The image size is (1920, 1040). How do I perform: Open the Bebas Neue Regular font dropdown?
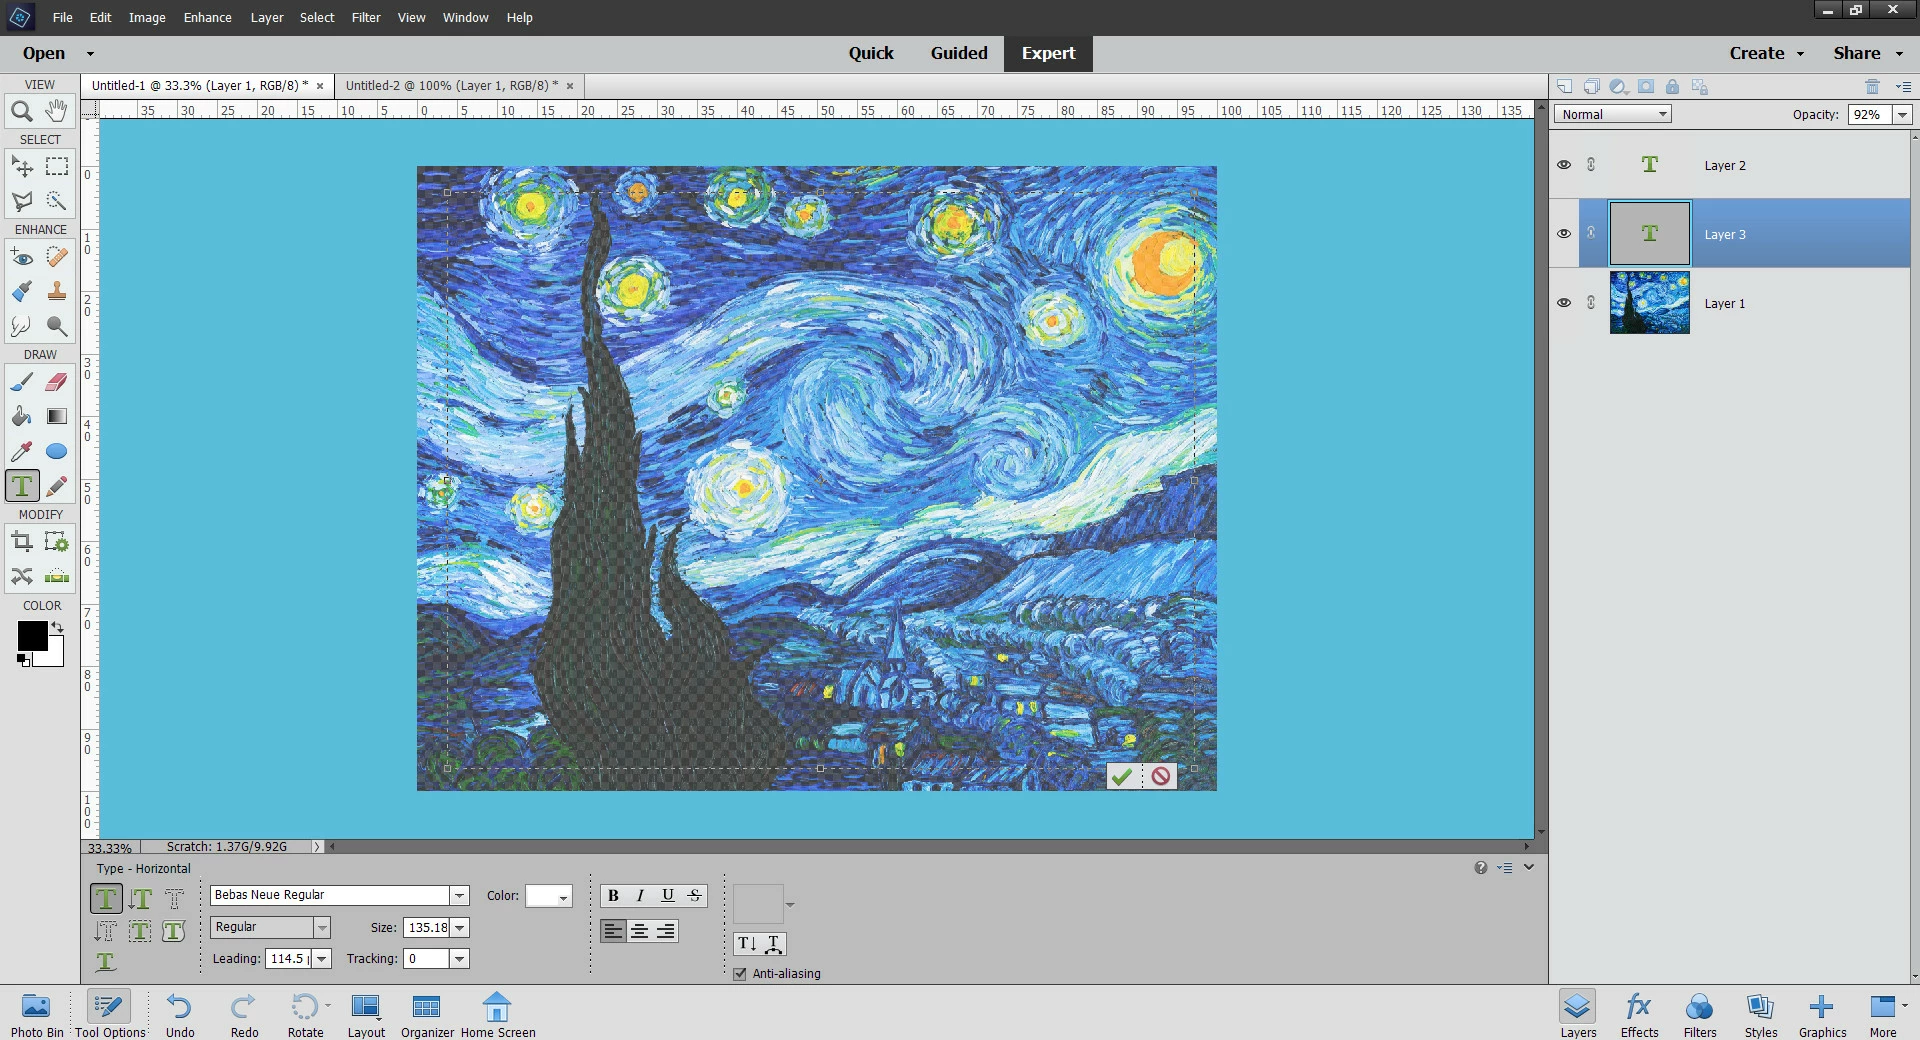tap(460, 896)
